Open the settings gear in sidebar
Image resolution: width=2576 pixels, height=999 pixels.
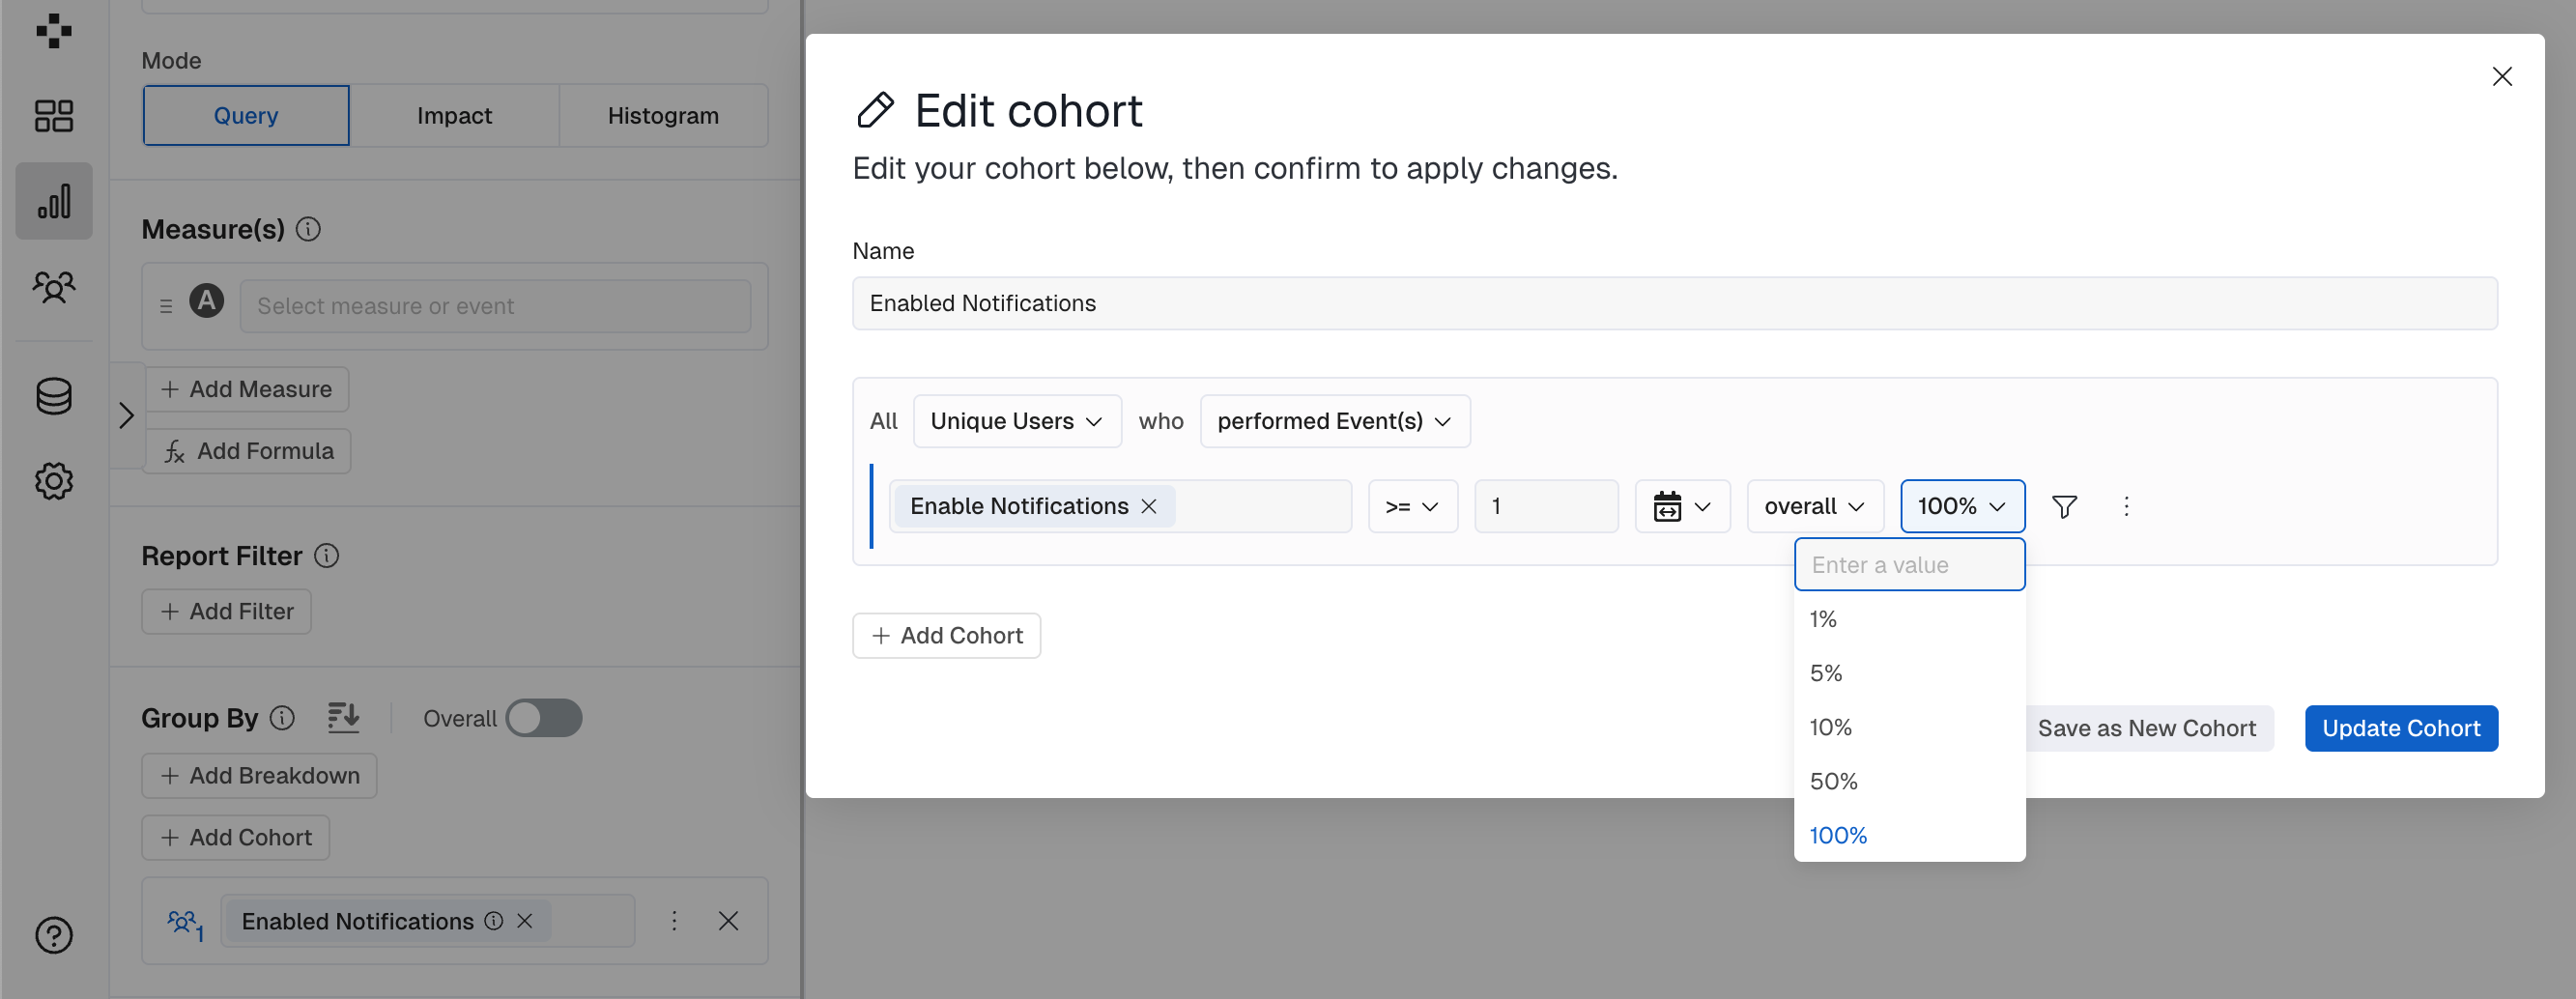point(54,482)
